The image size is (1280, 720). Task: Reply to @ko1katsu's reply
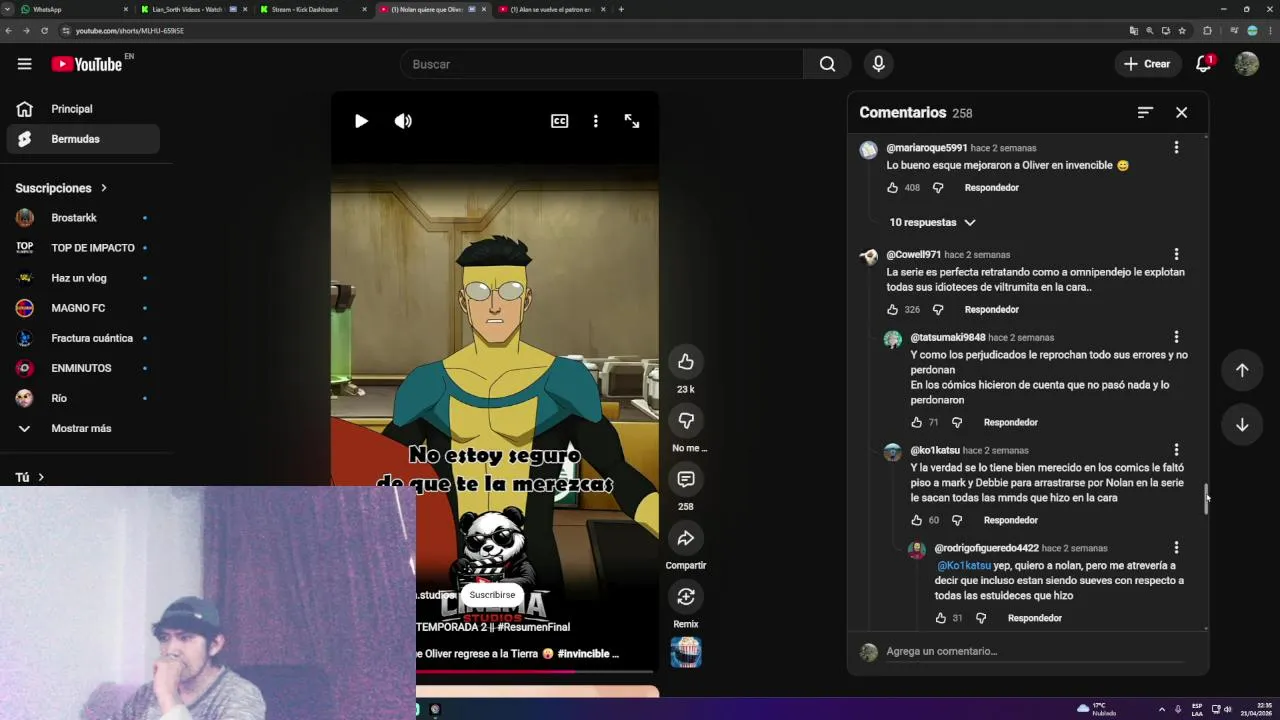point(1010,520)
